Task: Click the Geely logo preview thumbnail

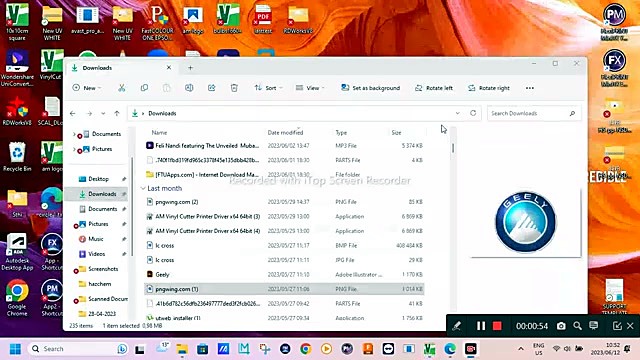Action: (525, 222)
